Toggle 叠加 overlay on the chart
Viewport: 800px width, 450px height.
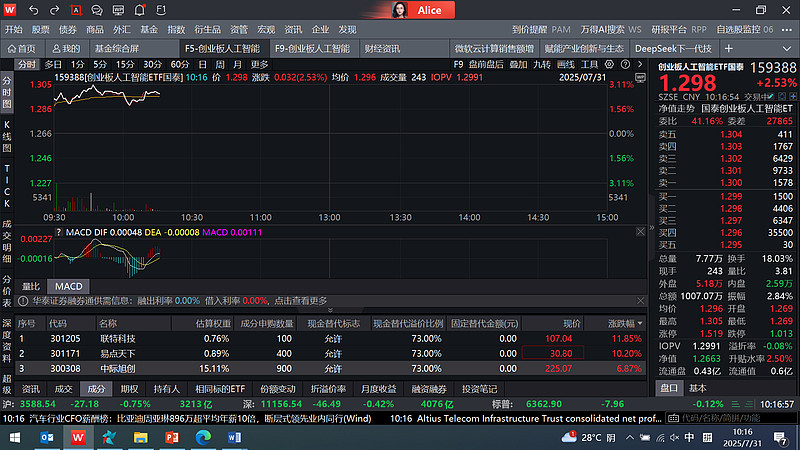(x=518, y=64)
